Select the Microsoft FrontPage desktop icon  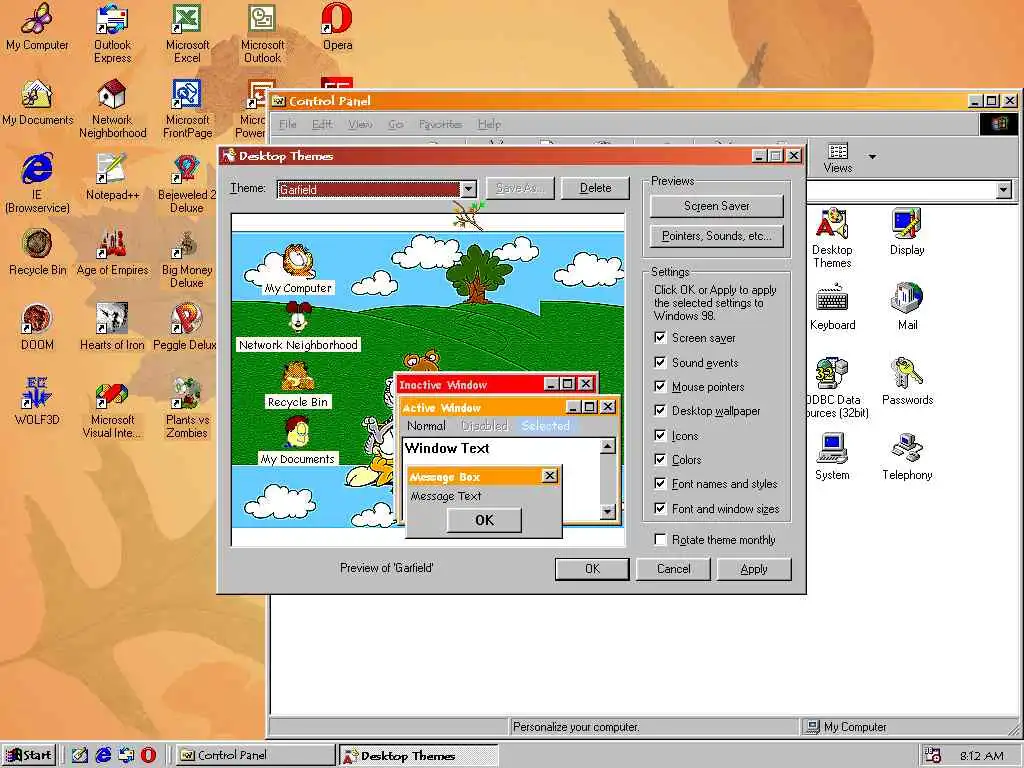(187, 108)
